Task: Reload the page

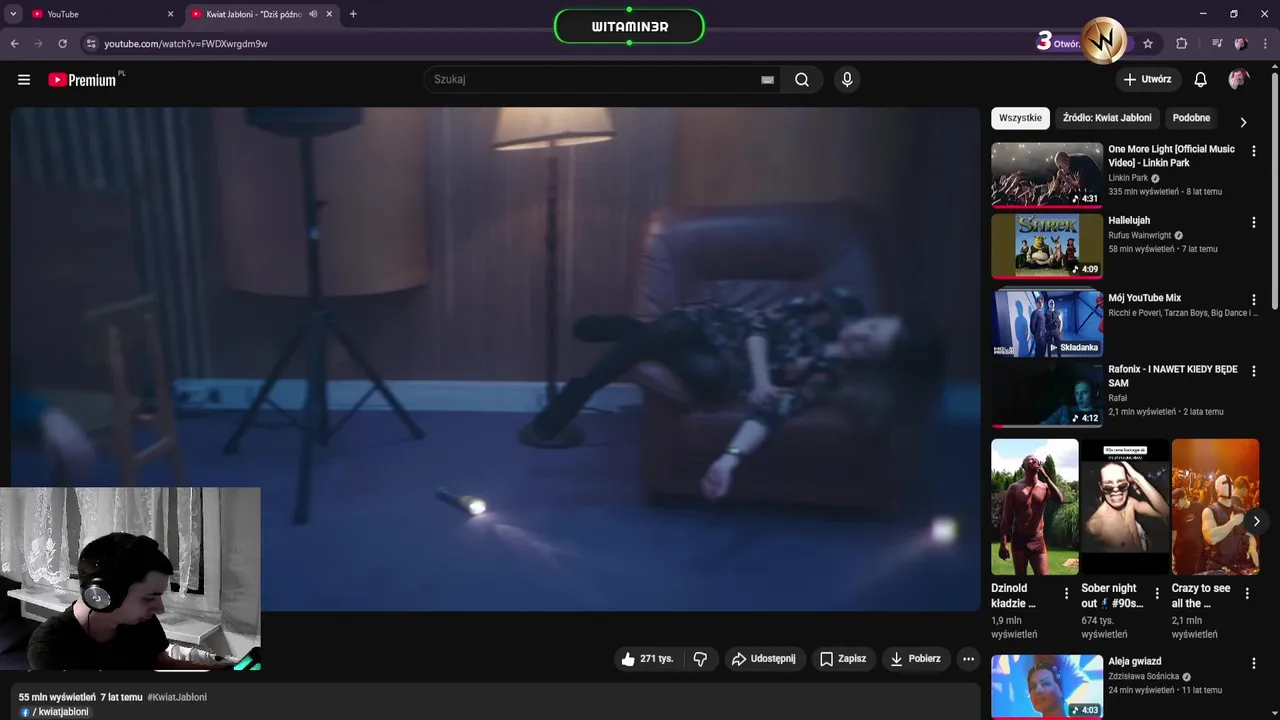Action: 62,44
